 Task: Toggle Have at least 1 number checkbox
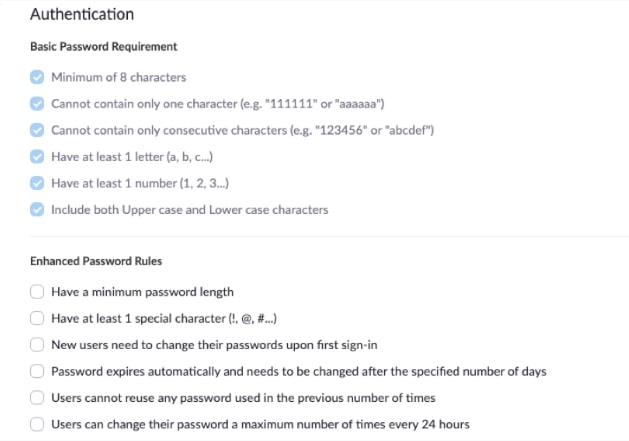[37, 183]
